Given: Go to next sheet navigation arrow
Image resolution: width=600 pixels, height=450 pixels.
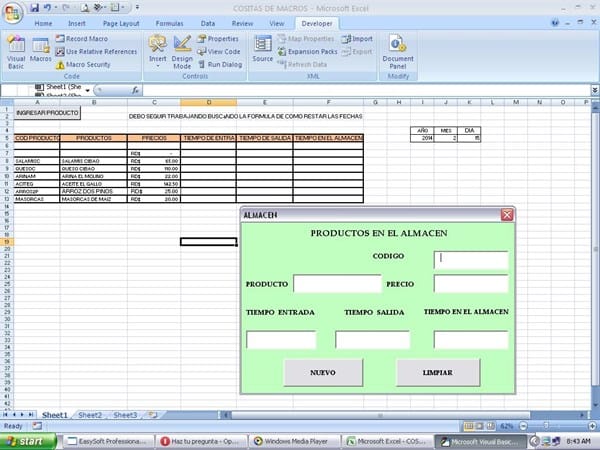Looking at the screenshot, I should pyautogui.click(x=22, y=415).
